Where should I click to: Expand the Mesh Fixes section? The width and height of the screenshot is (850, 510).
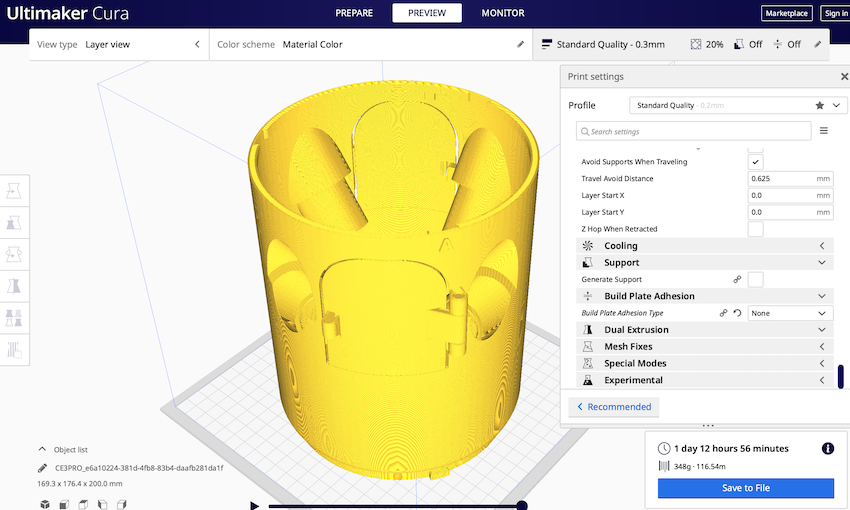click(704, 346)
